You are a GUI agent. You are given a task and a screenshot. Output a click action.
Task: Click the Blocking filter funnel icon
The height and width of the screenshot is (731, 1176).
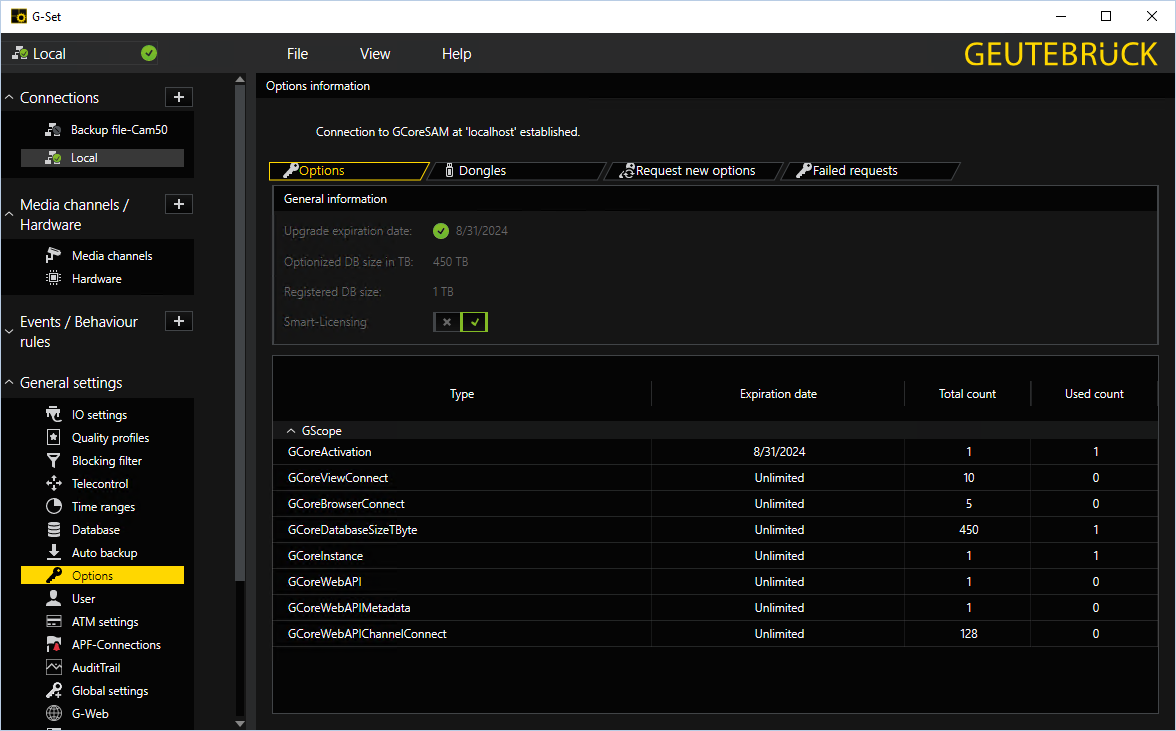54,461
